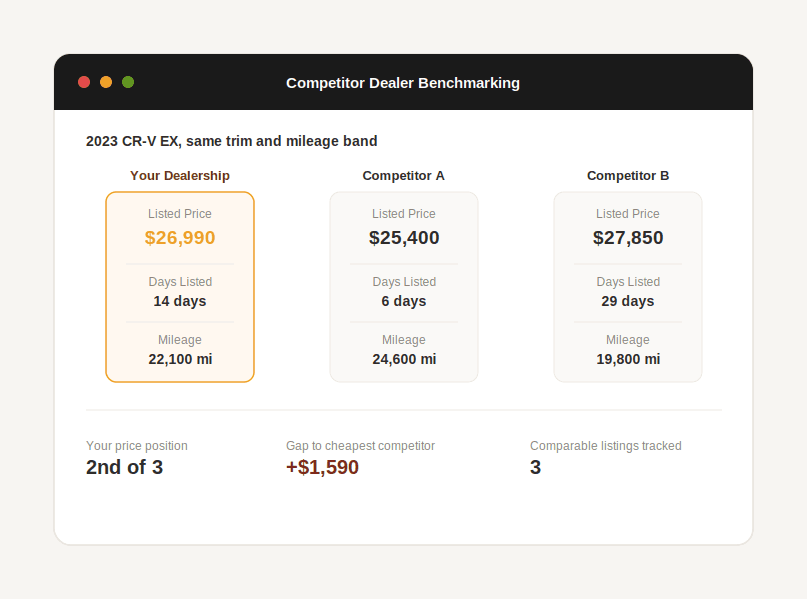
Task: Click the Comparable listings tracked label
Action: (x=606, y=446)
